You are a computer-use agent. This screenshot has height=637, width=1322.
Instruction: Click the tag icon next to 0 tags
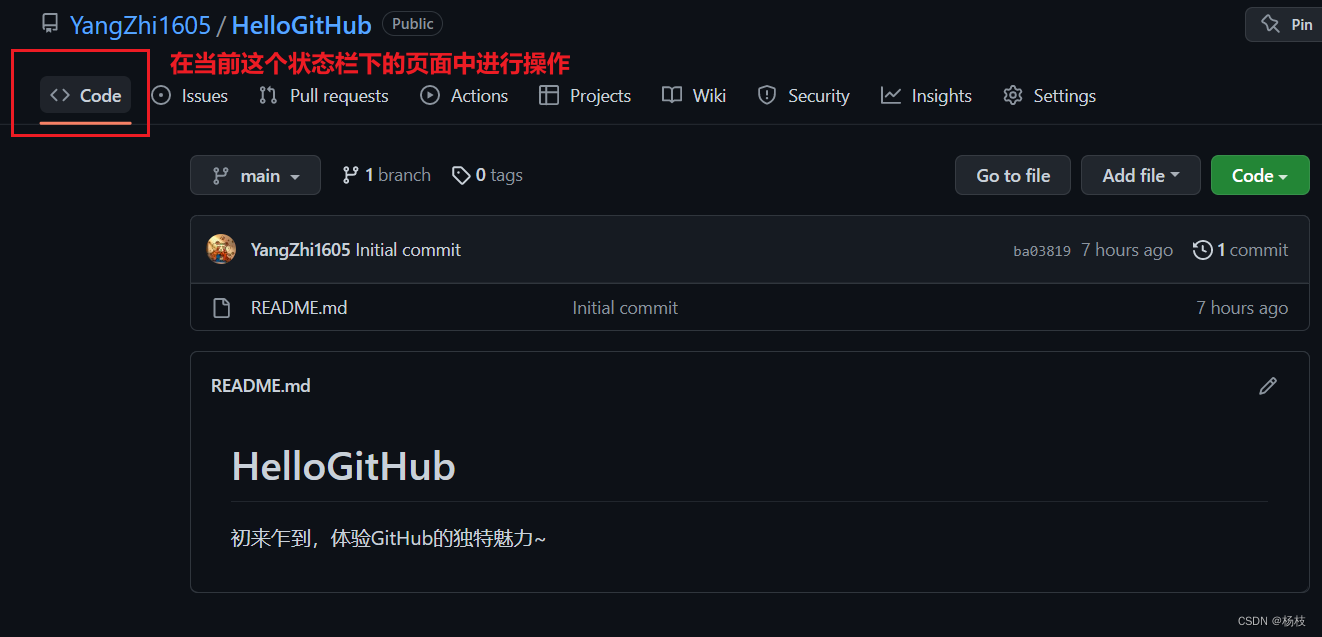[461, 175]
